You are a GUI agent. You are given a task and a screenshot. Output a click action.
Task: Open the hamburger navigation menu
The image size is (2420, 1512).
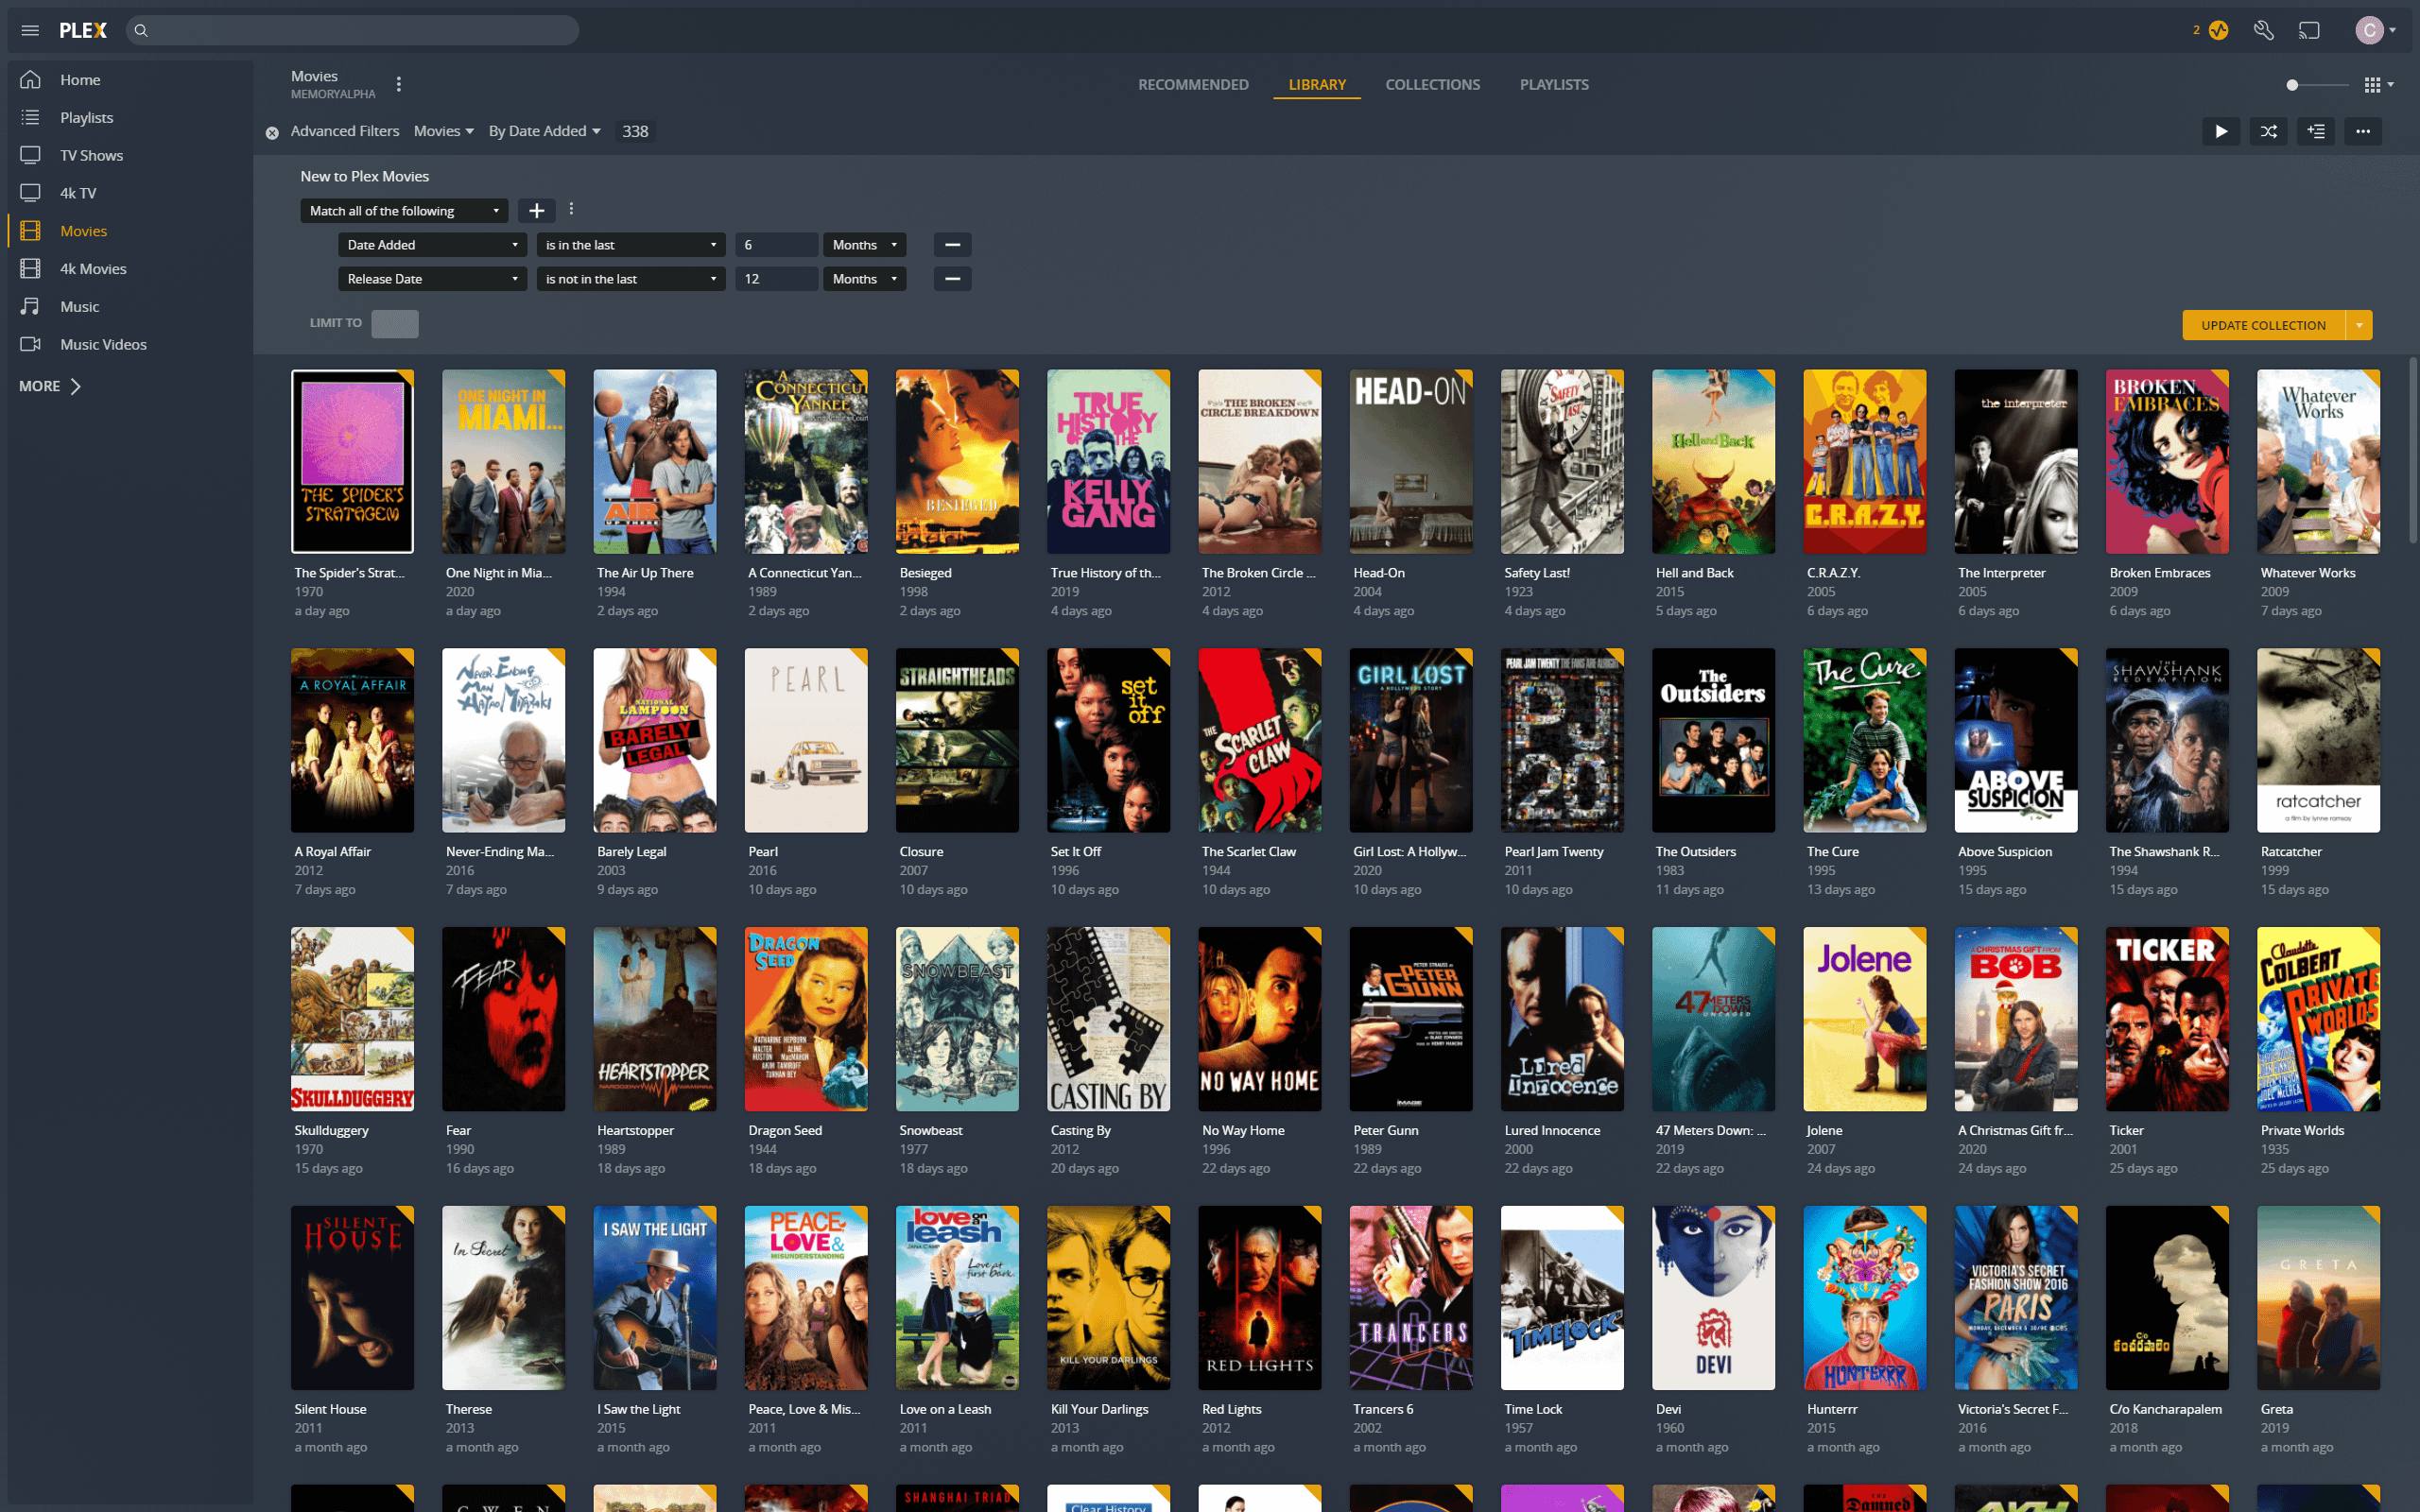(30, 30)
